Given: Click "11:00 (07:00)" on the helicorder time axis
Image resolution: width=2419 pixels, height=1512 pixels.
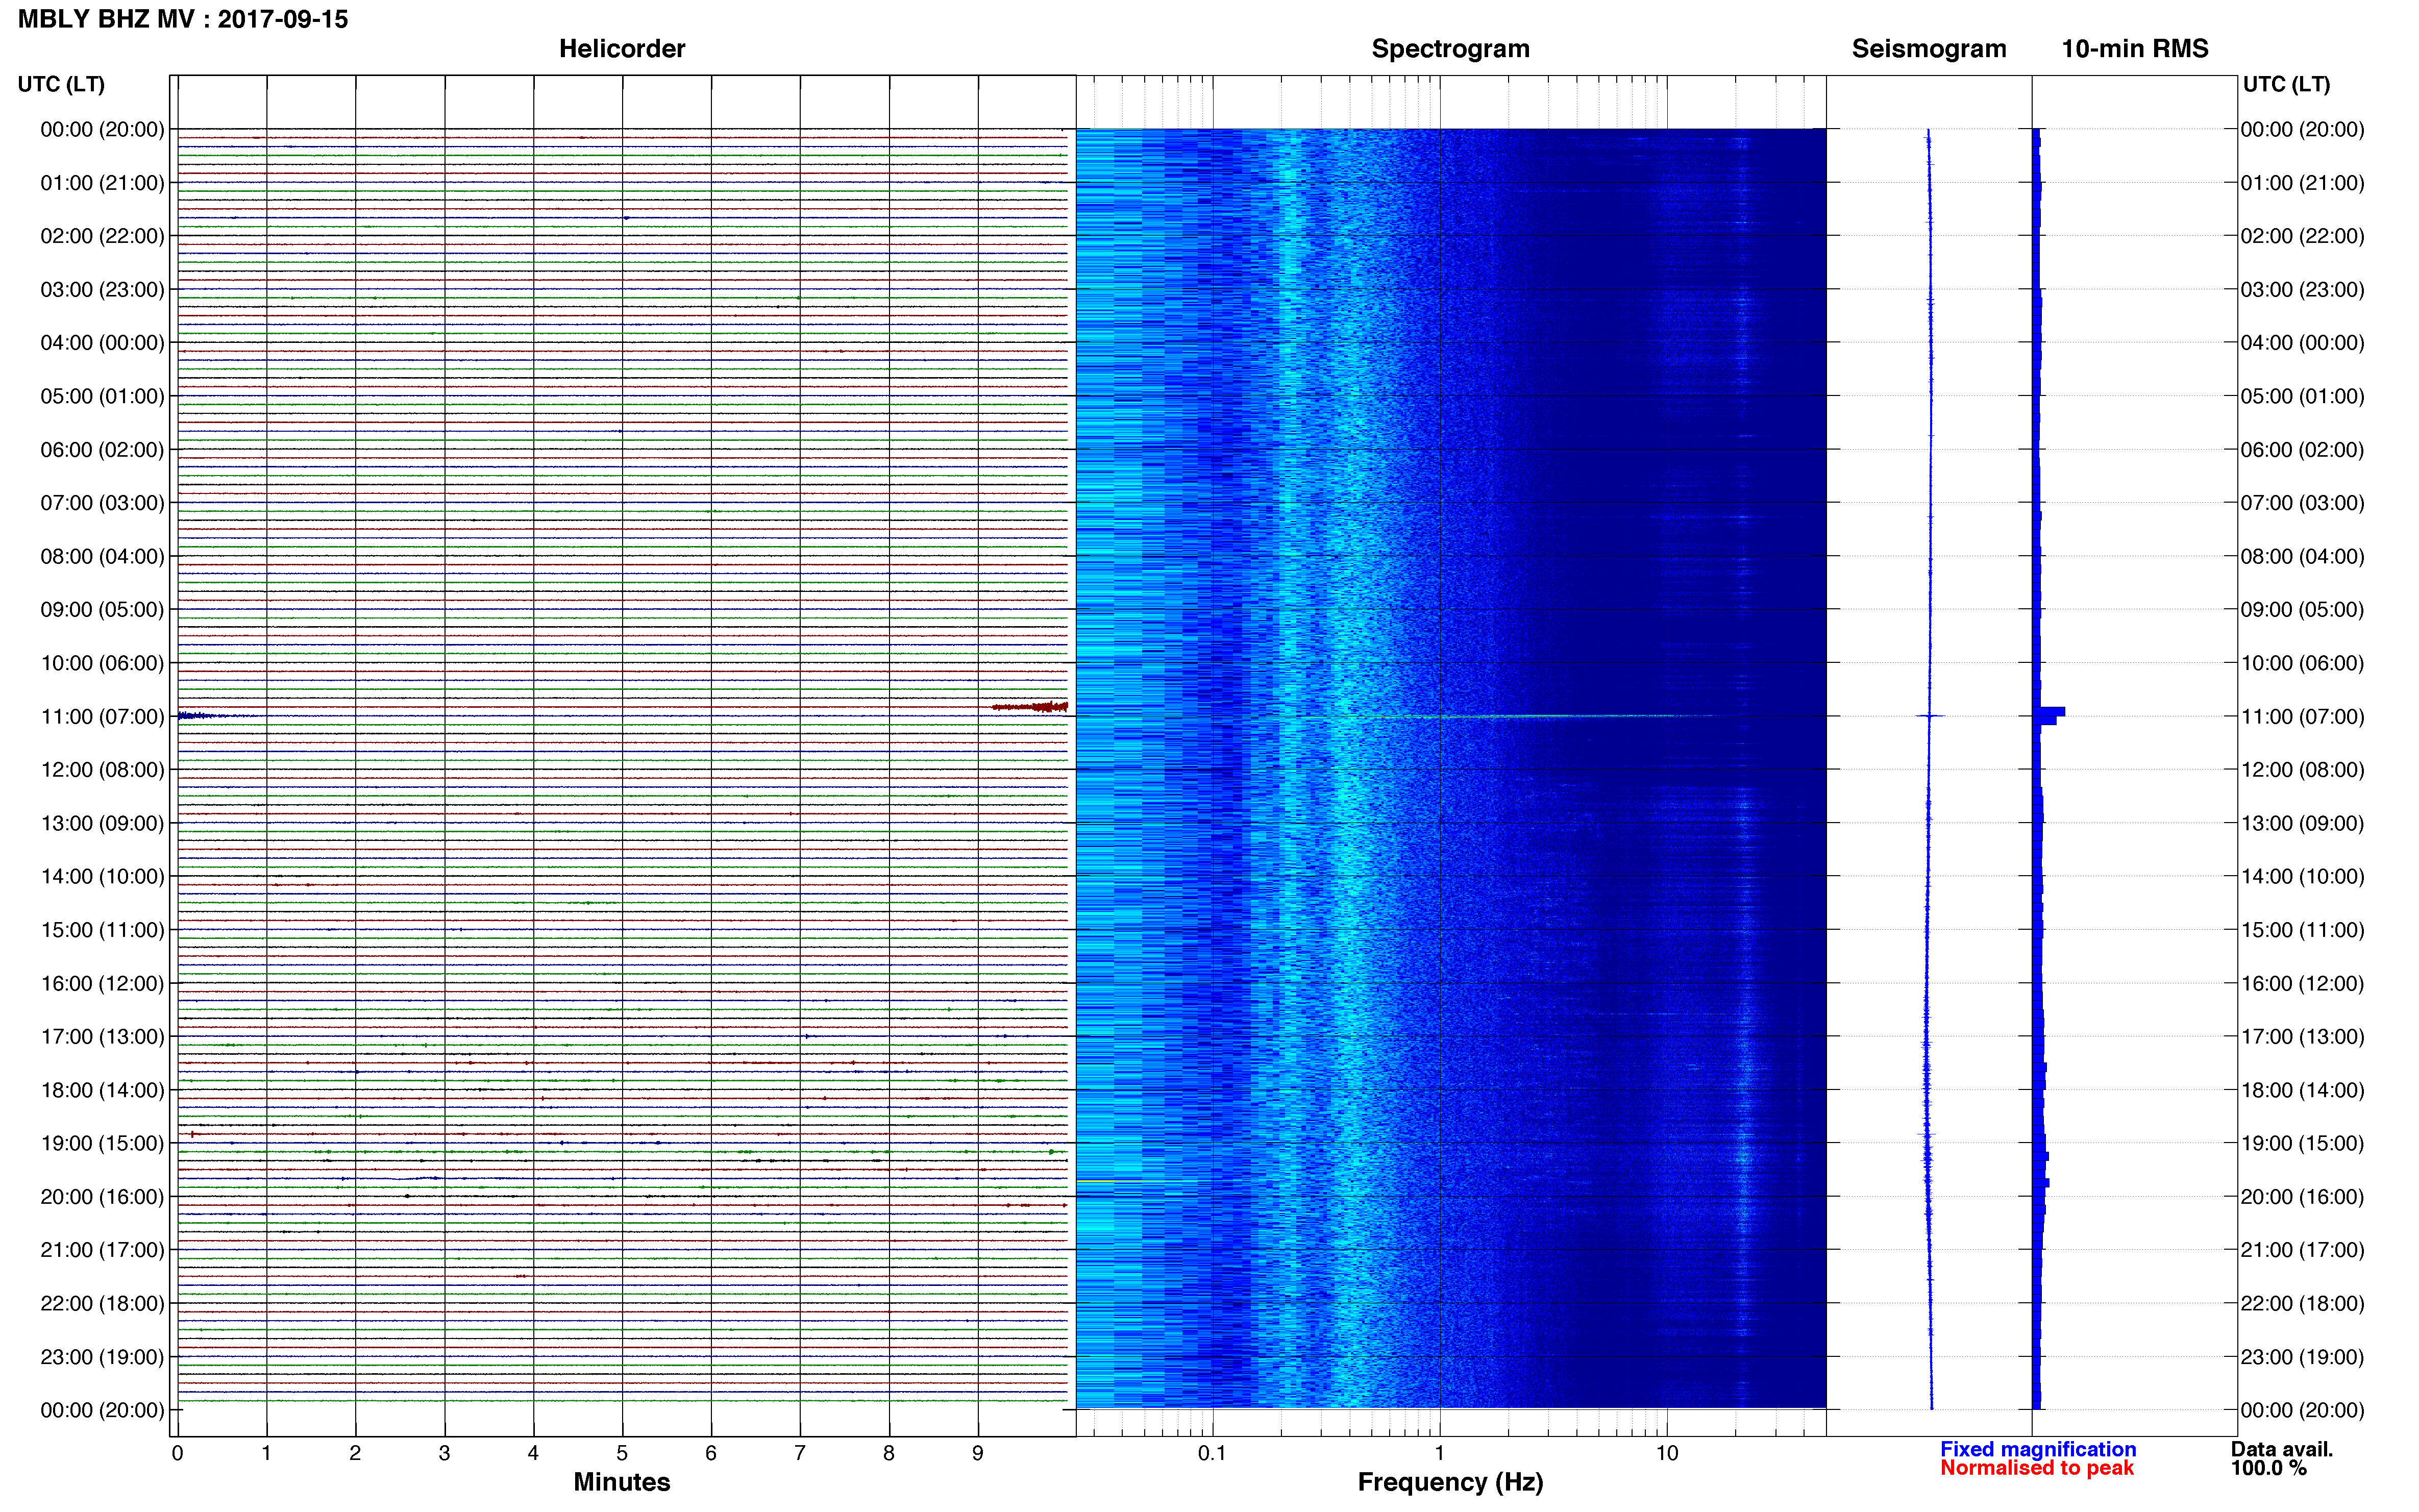Looking at the screenshot, I should [102, 716].
